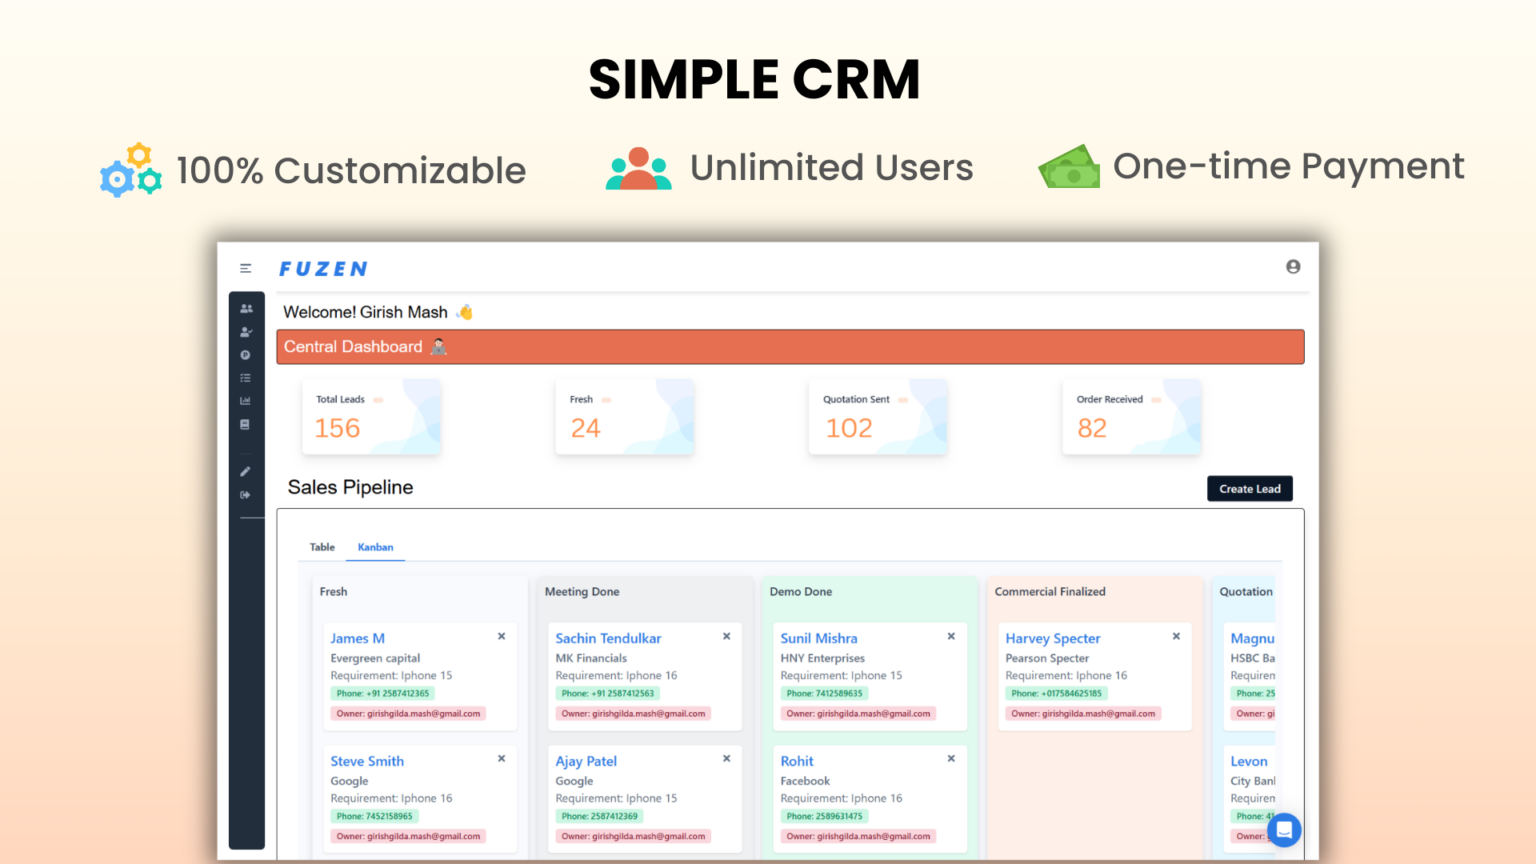Open the task checklist sidebar icon
Screen dimensions: 1536x864
point(245,378)
